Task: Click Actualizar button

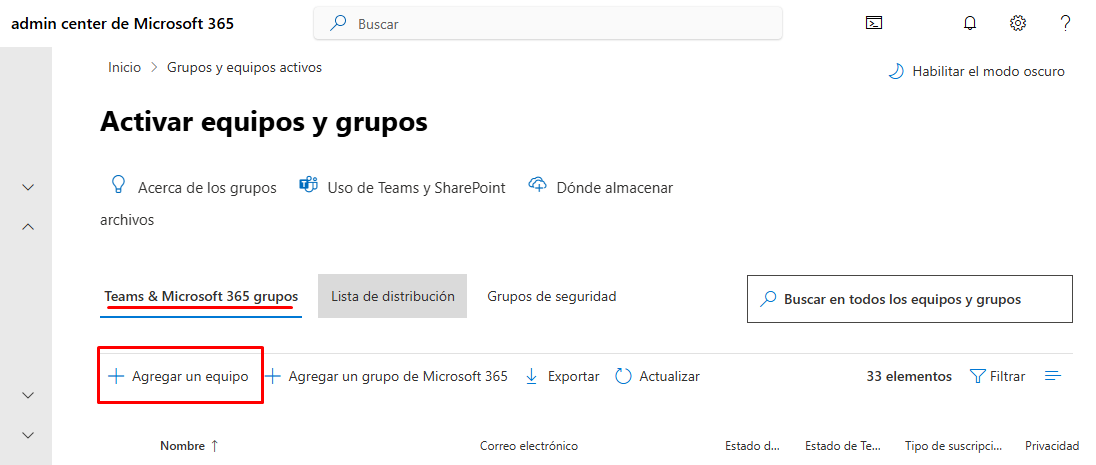Action: point(657,376)
